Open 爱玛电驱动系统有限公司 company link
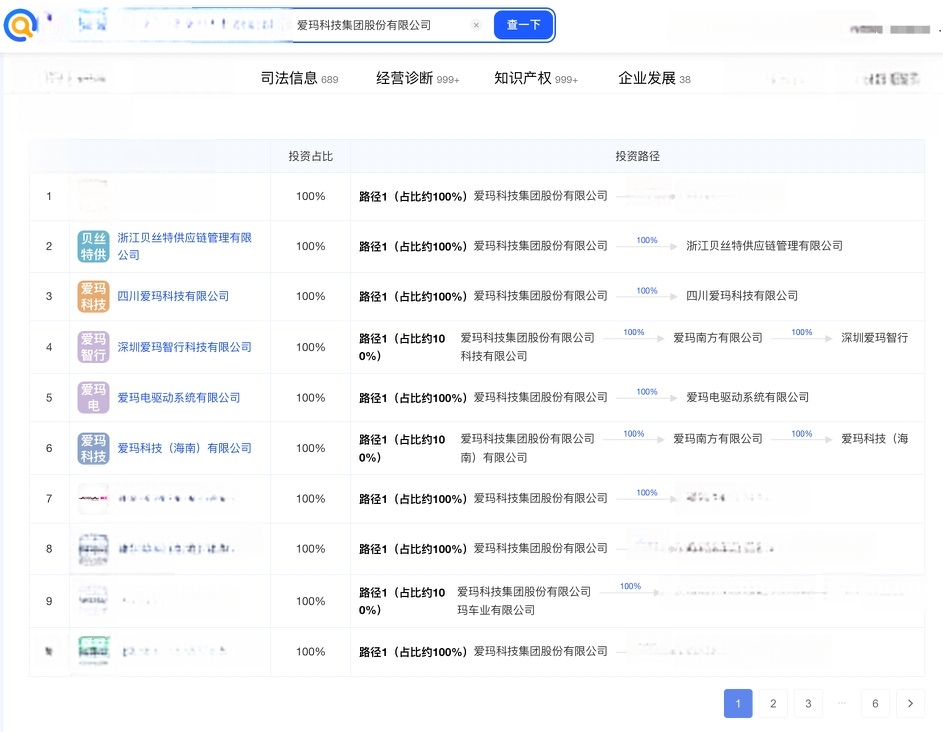This screenshot has width=943, height=732. pos(179,398)
